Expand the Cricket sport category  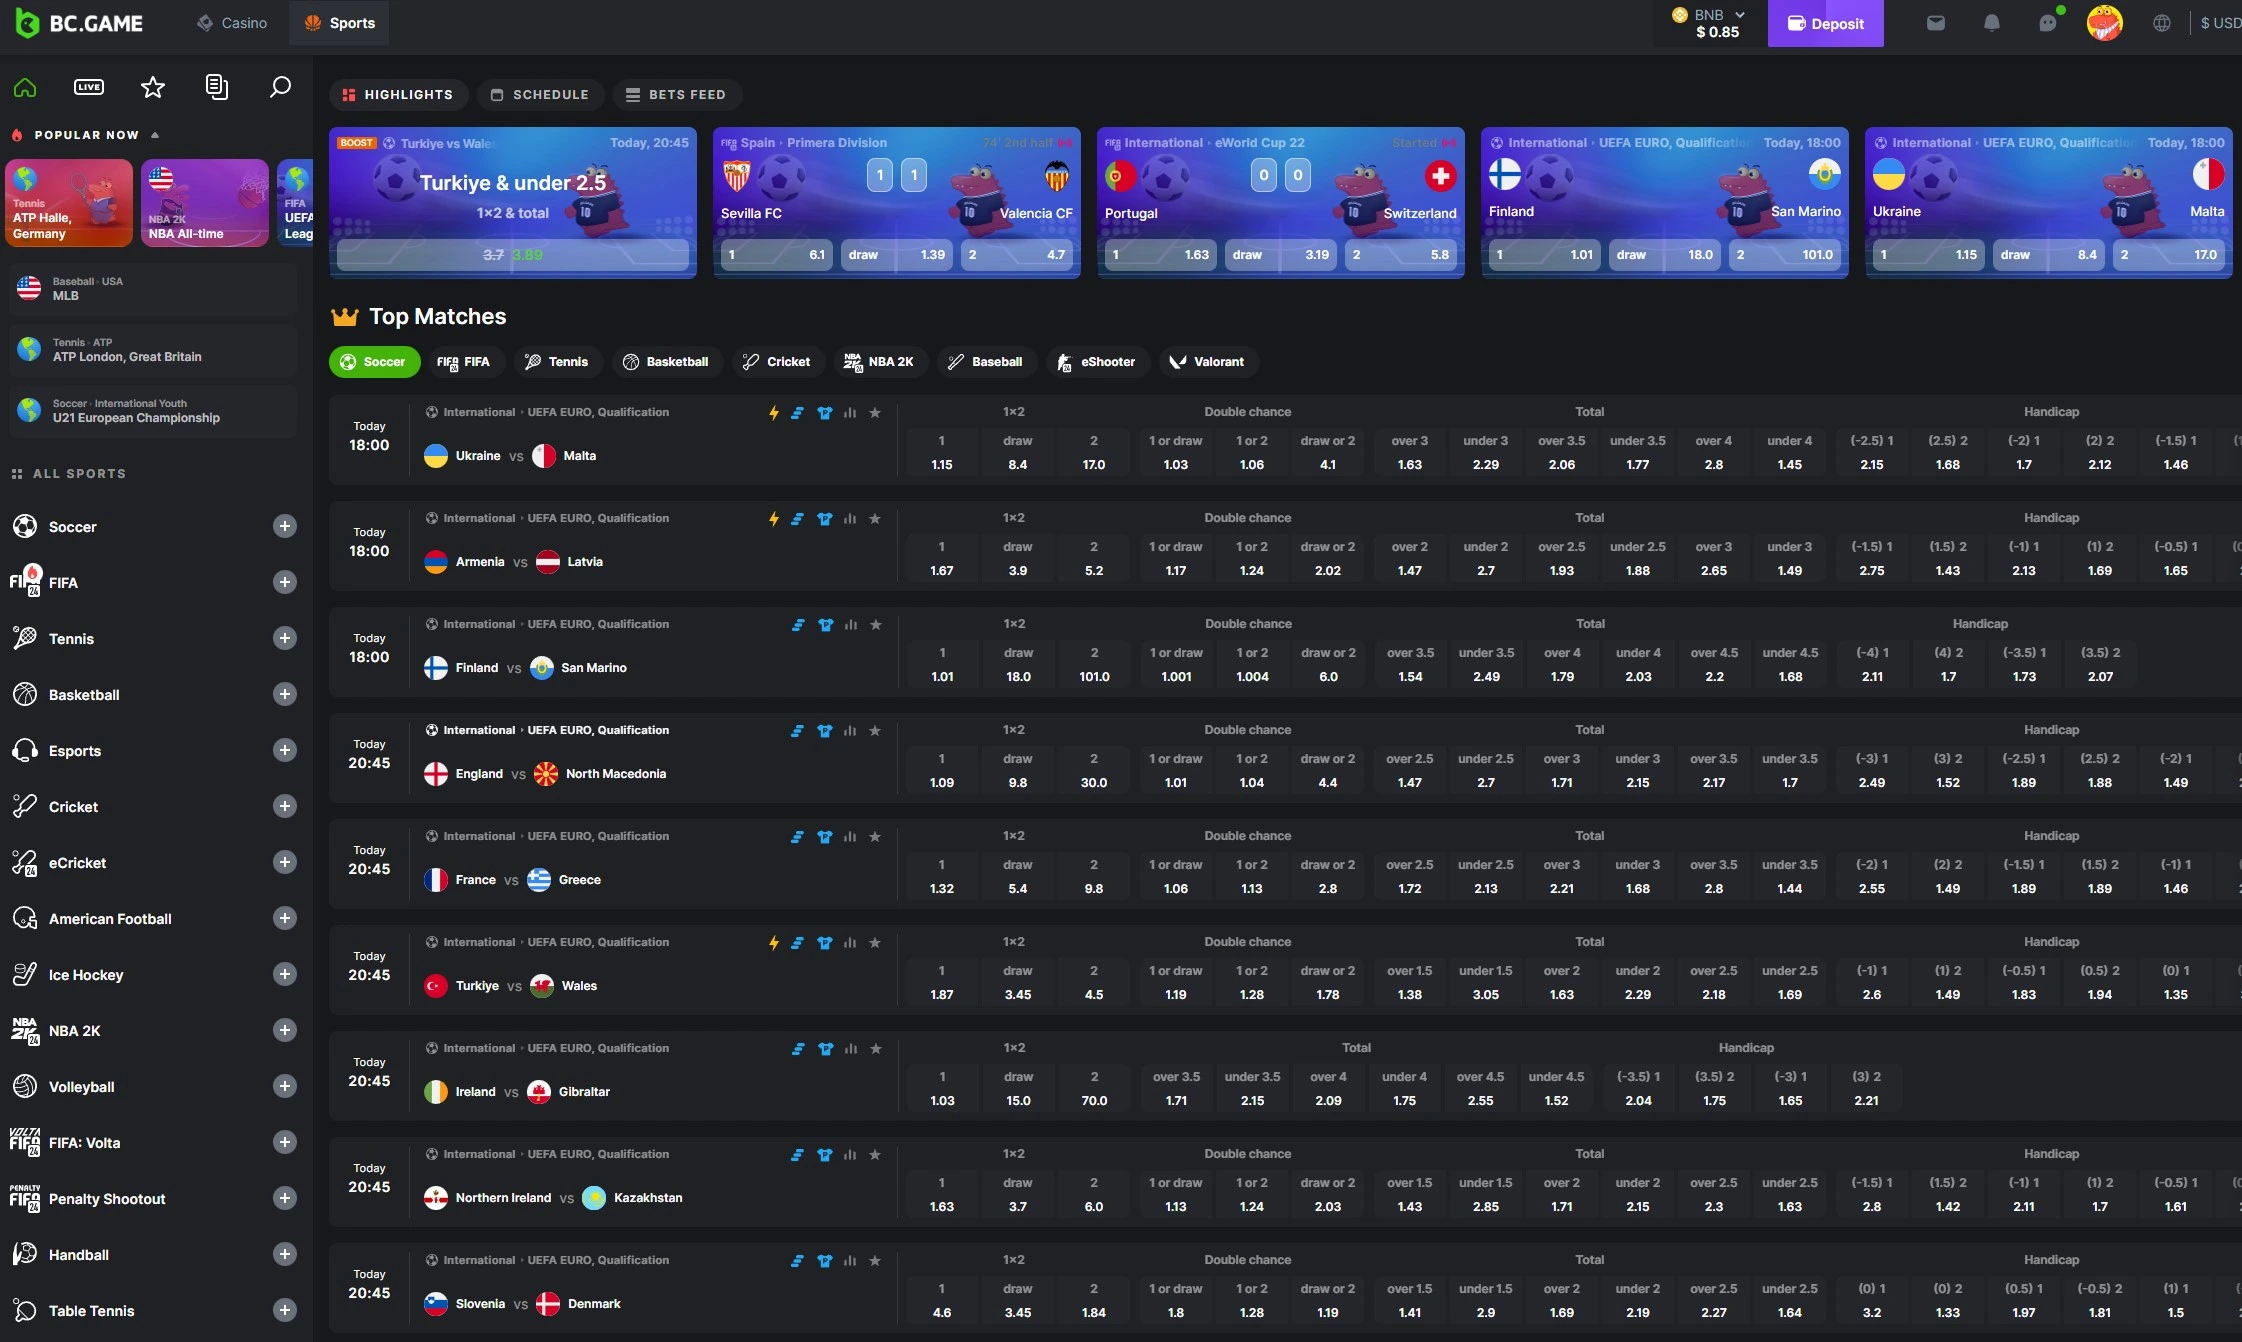[285, 806]
